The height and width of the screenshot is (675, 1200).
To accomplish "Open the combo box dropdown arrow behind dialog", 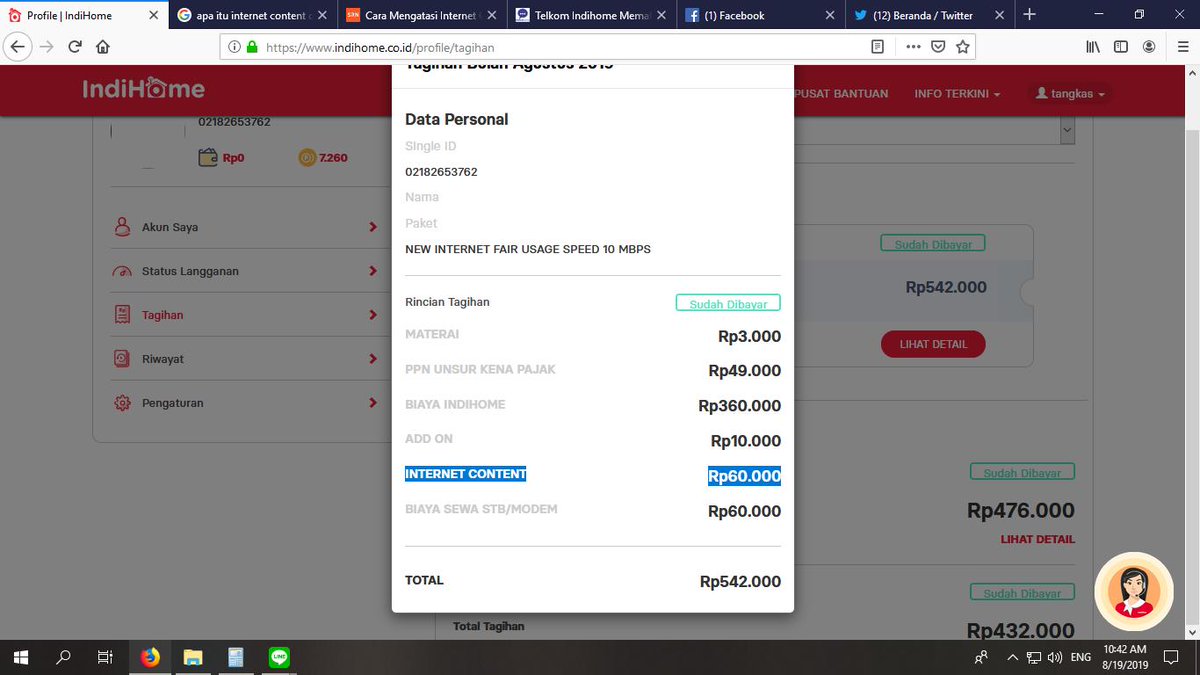I will point(1066,131).
